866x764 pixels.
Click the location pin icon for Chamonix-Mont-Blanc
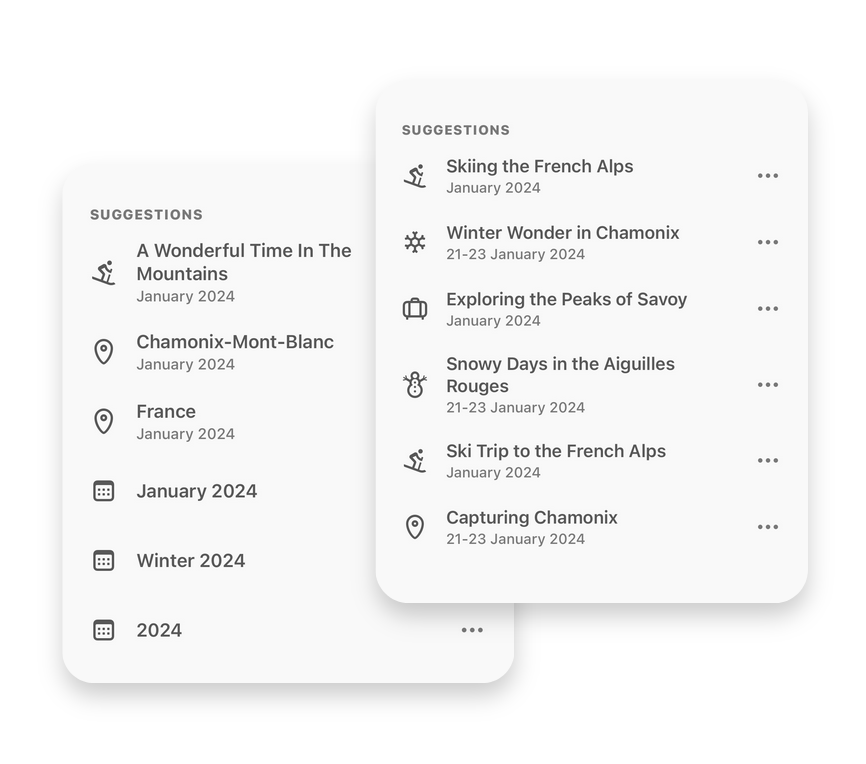pyautogui.click(x=104, y=352)
